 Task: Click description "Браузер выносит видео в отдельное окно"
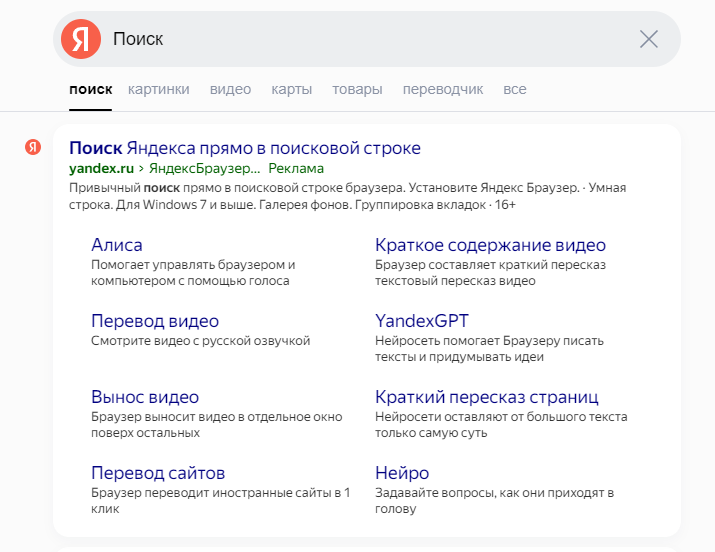(217, 424)
